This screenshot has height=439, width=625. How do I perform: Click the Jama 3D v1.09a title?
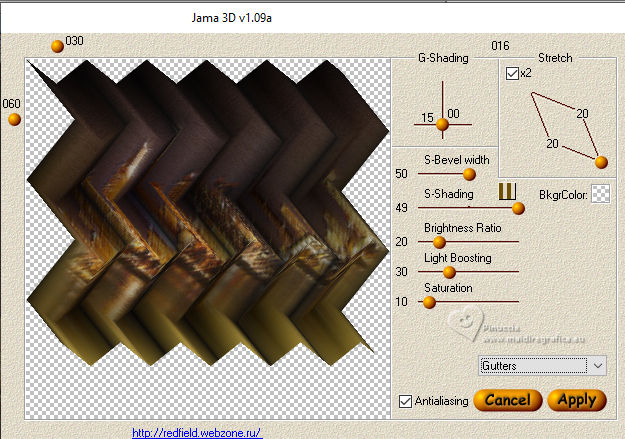(x=232, y=18)
